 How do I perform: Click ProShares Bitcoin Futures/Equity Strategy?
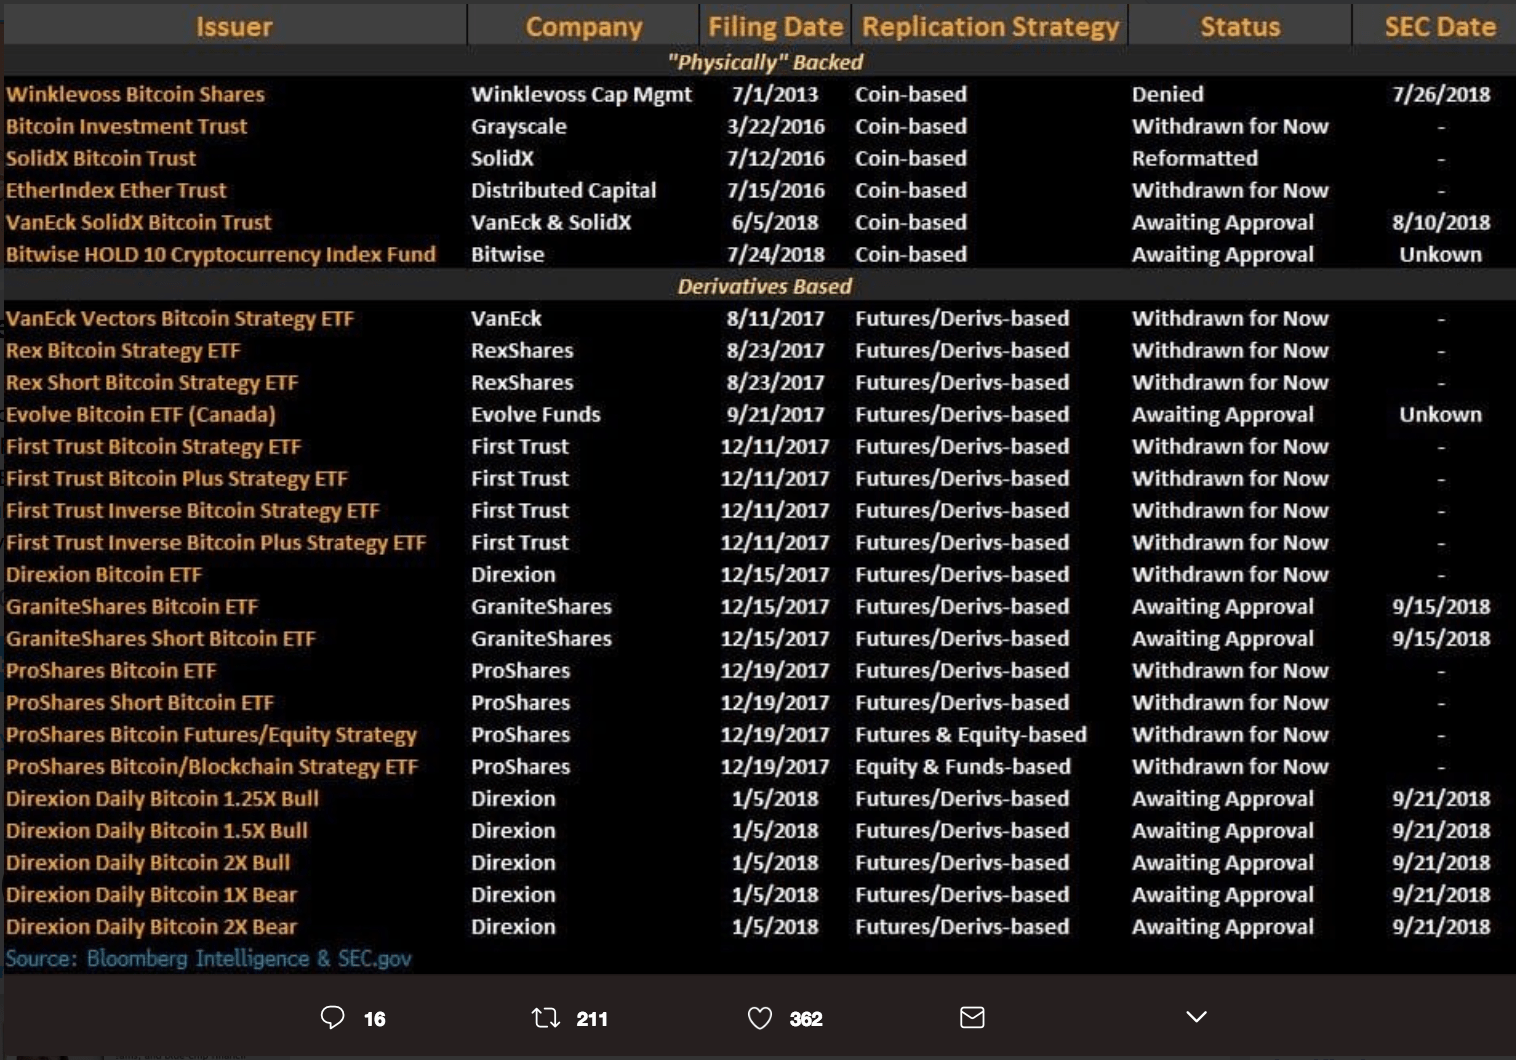click(x=211, y=734)
